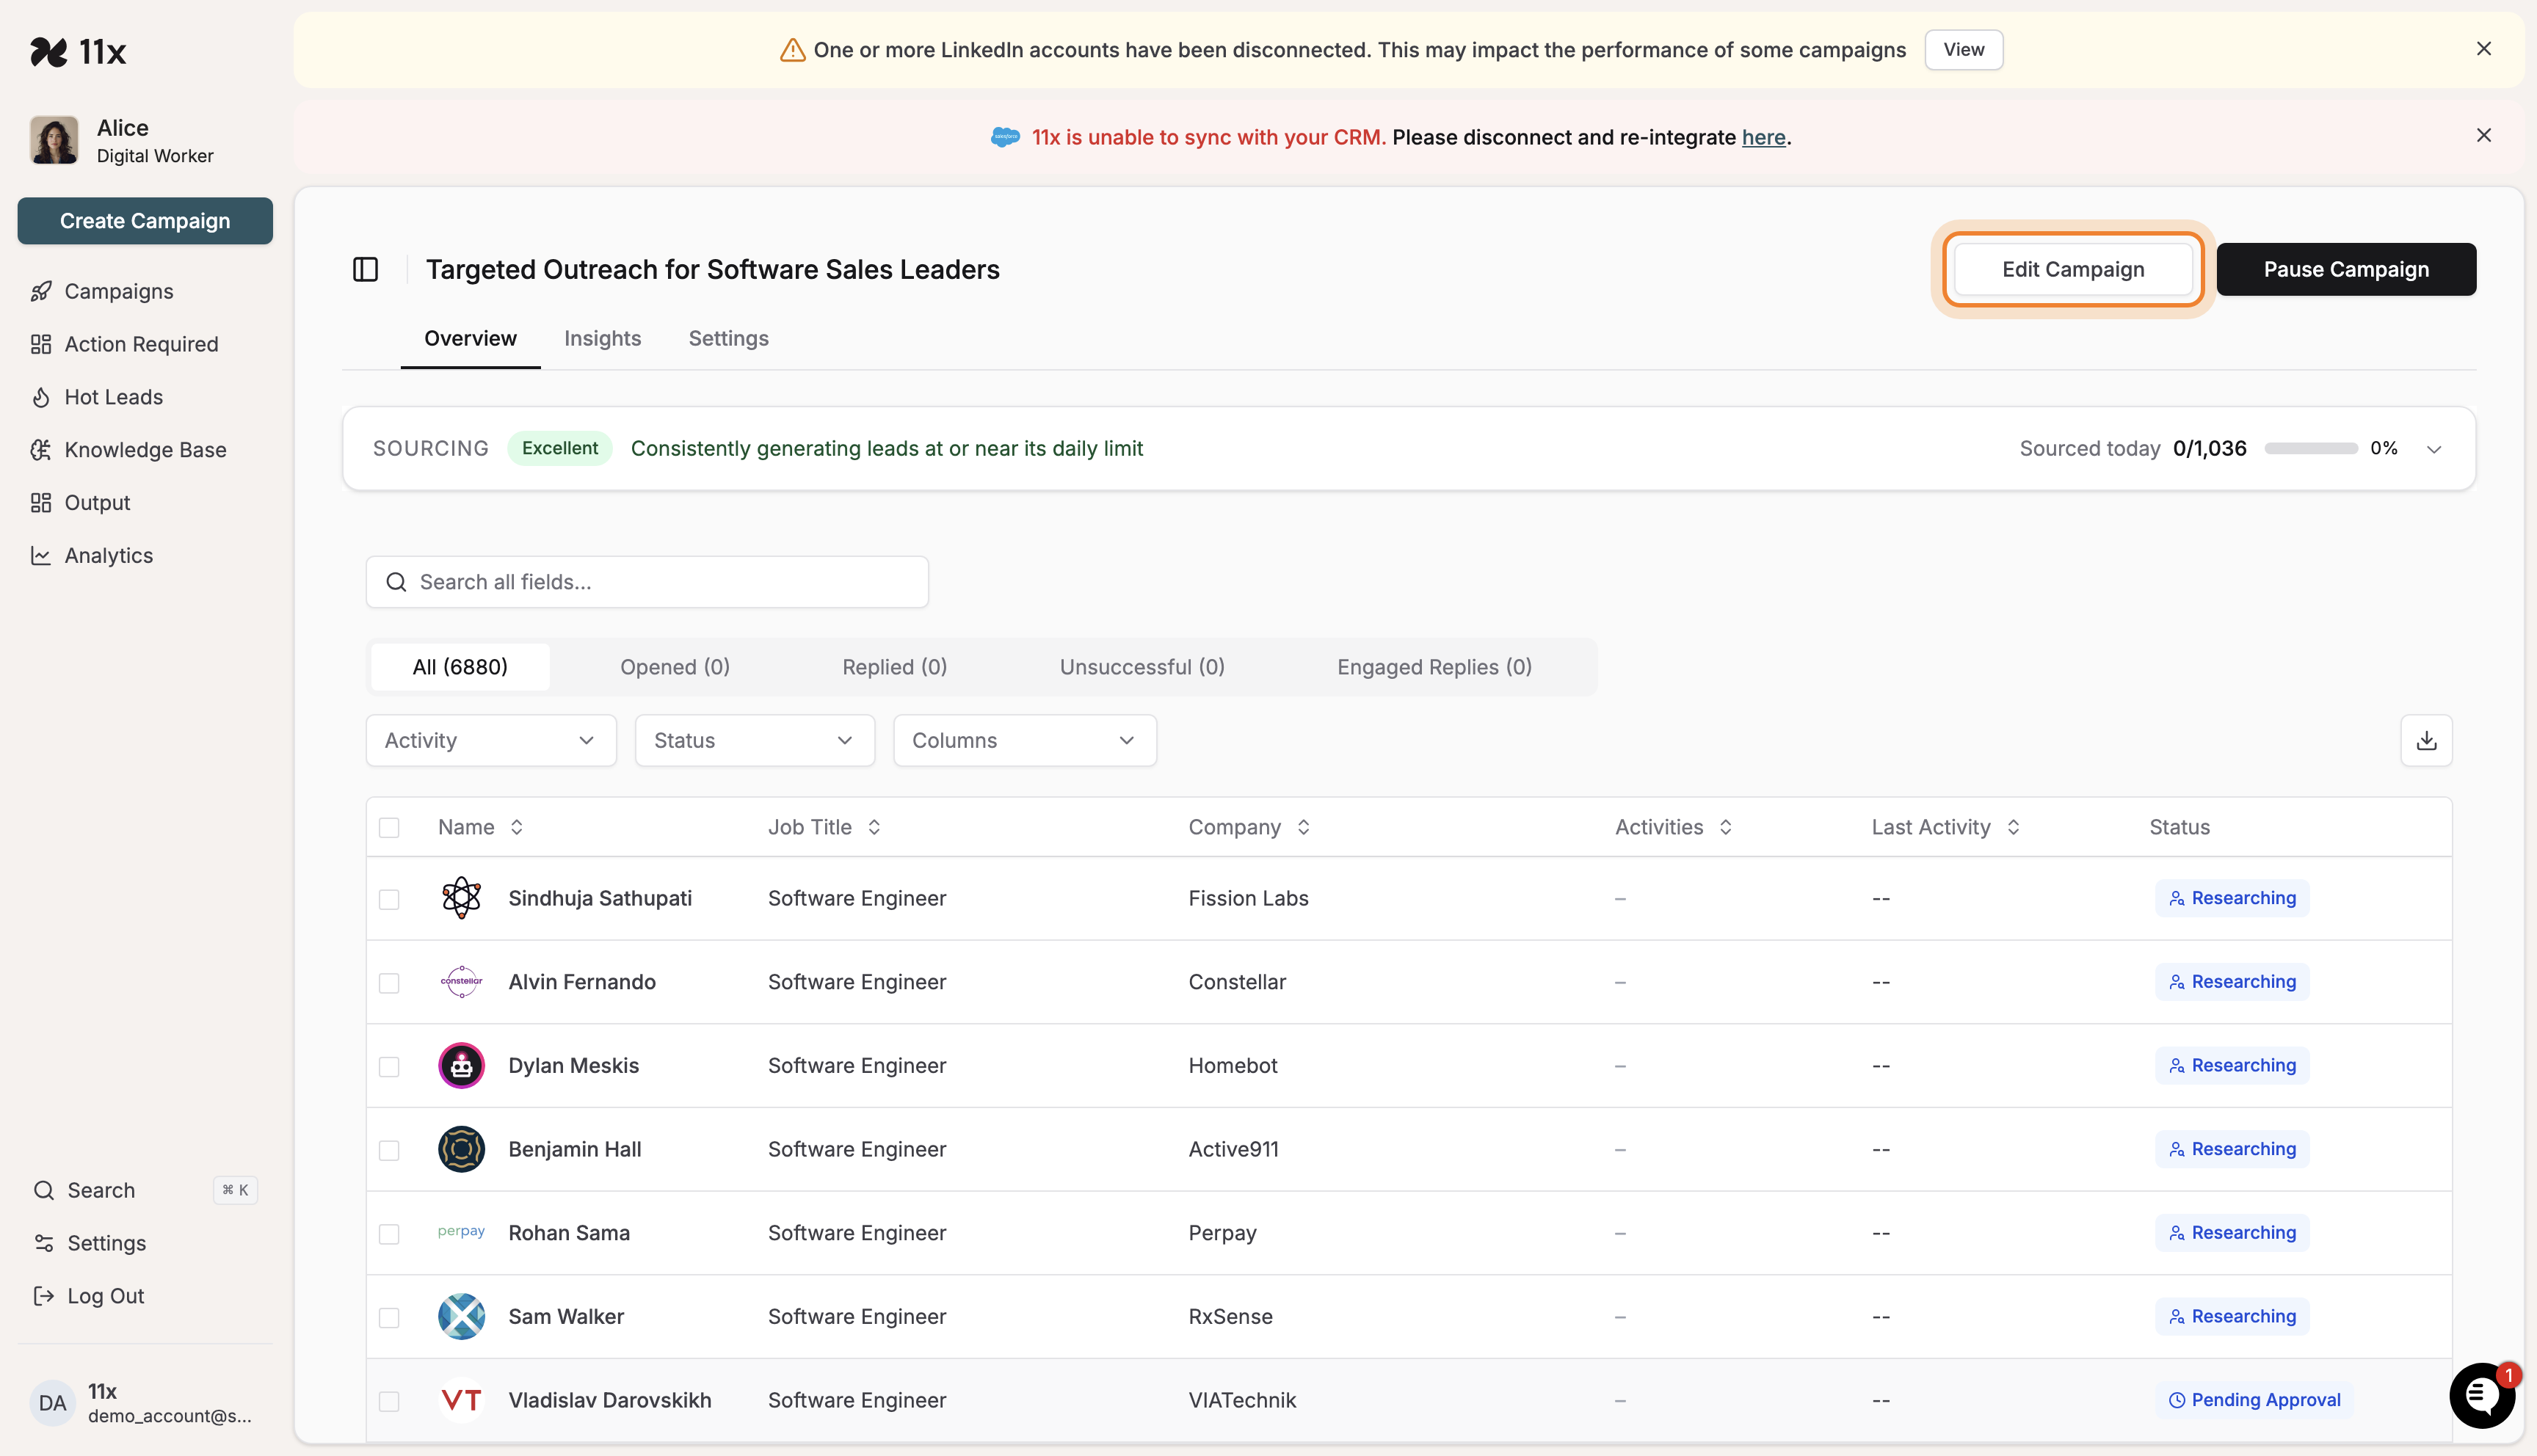The image size is (2537, 1456).
Task: Open Hot Leads flame icon
Action: click(x=41, y=398)
